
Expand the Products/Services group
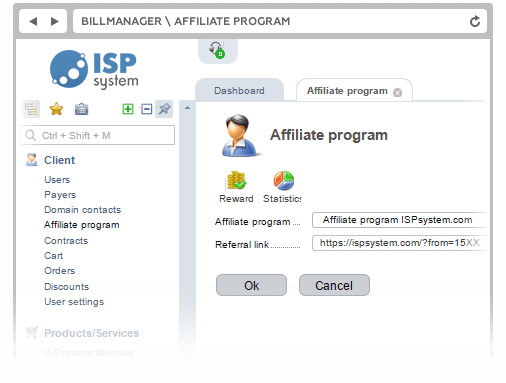point(91,333)
